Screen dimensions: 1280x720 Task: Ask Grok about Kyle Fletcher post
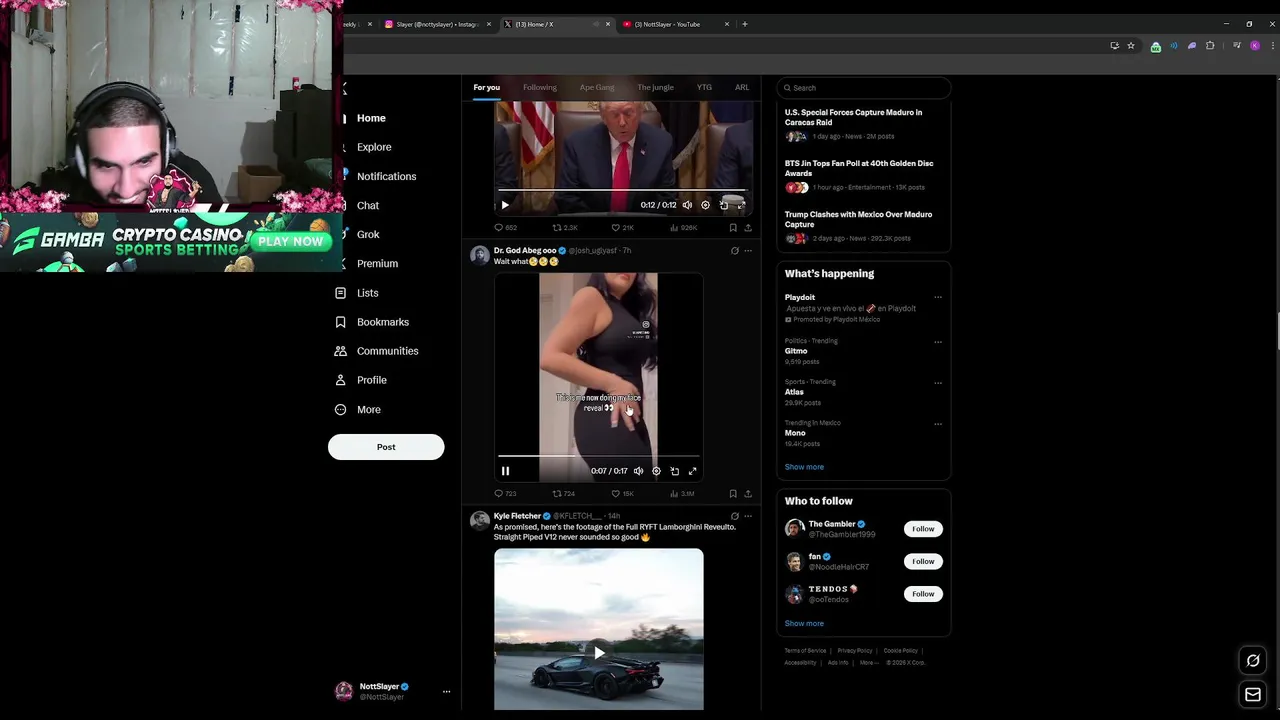pos(734,516)
